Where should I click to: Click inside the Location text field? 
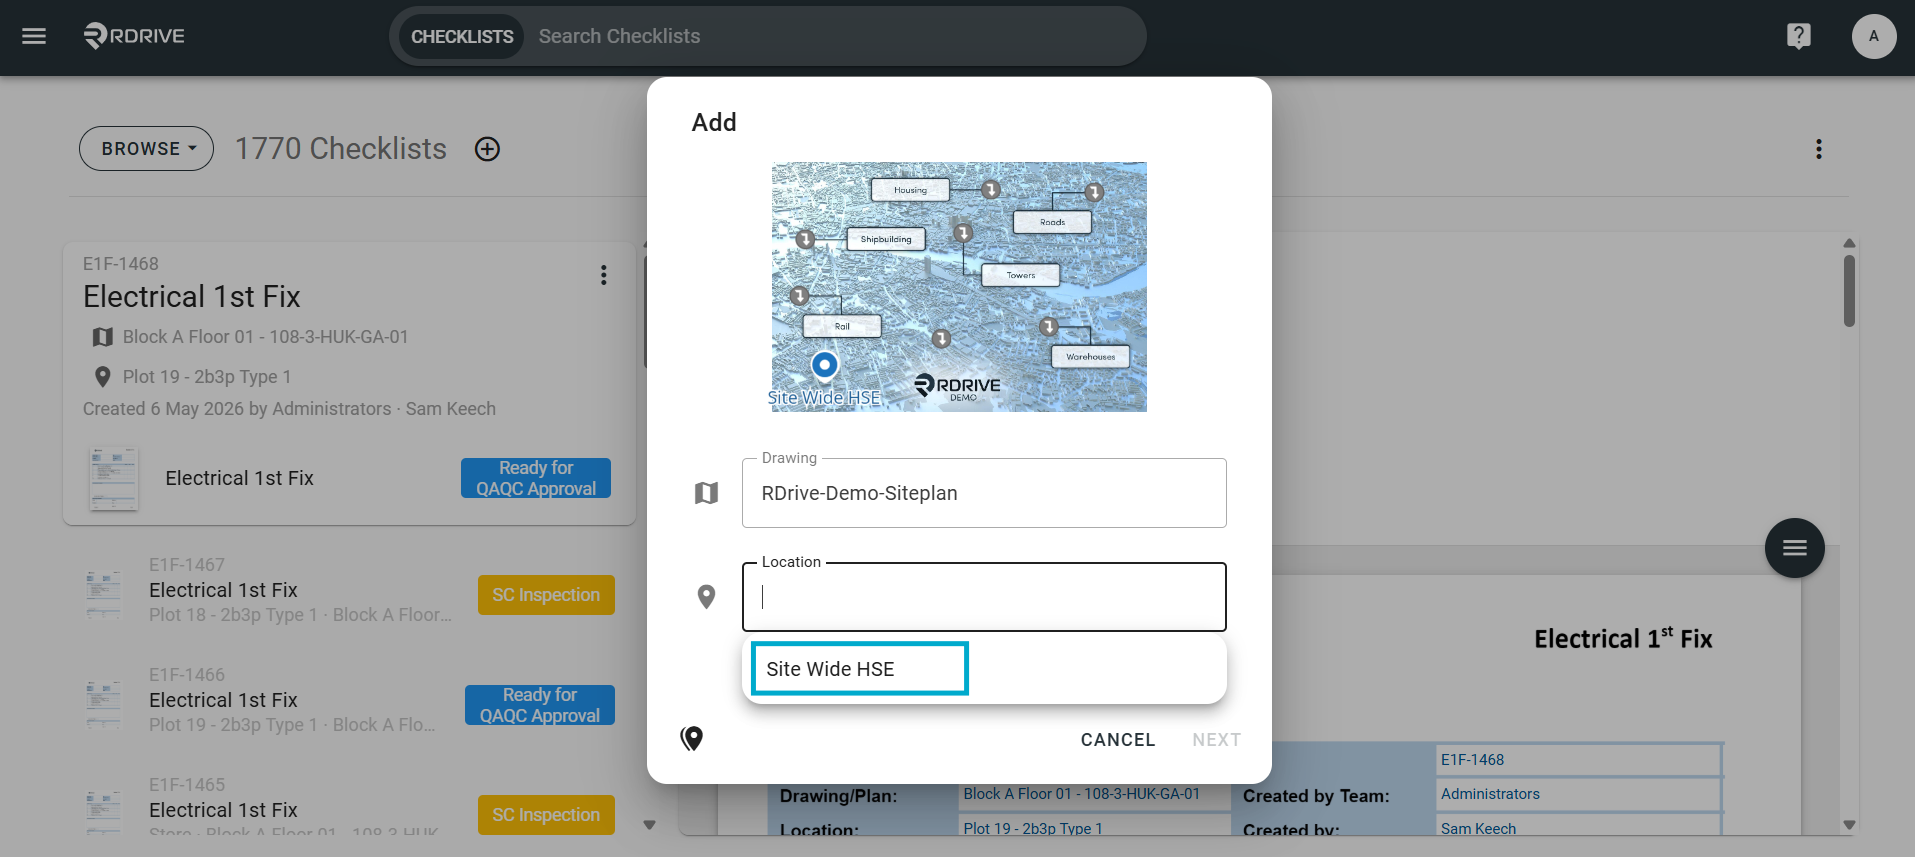(984, 597)
